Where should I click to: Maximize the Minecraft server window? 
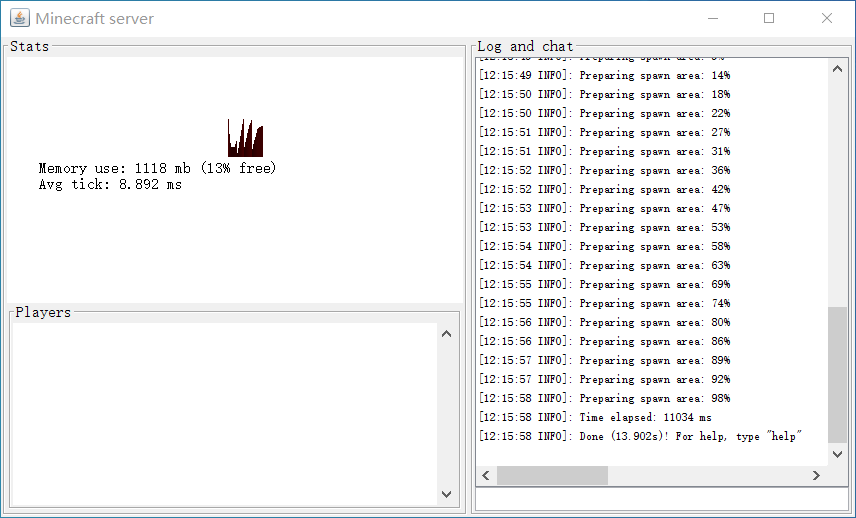(x=769, y=18)
